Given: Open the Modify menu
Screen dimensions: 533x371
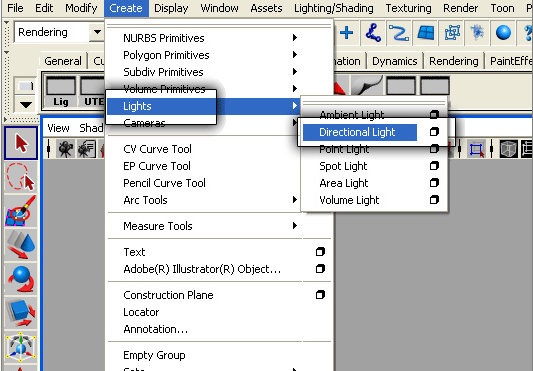Looking at the screenshot, I should pos(81,8).
